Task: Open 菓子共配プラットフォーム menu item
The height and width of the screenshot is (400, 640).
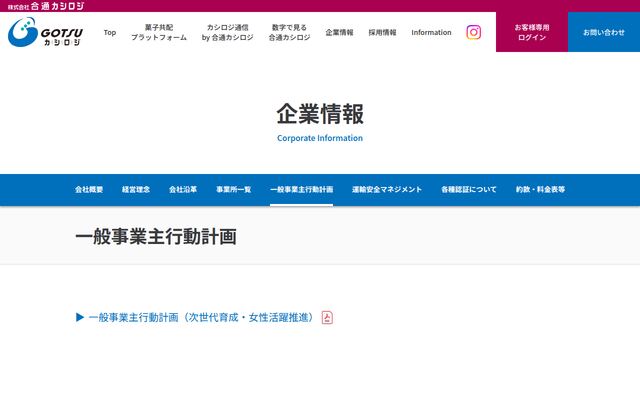Action: point(159,32)
